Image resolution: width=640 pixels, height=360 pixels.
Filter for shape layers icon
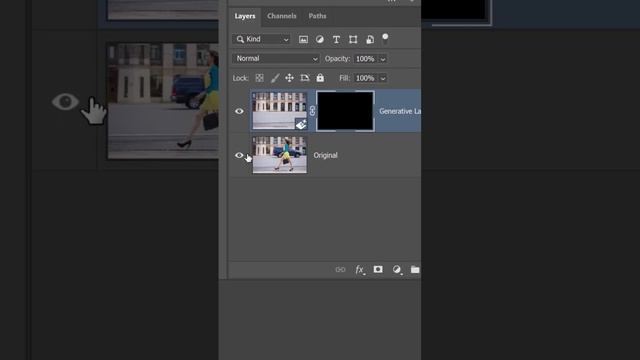click(353, 40)
